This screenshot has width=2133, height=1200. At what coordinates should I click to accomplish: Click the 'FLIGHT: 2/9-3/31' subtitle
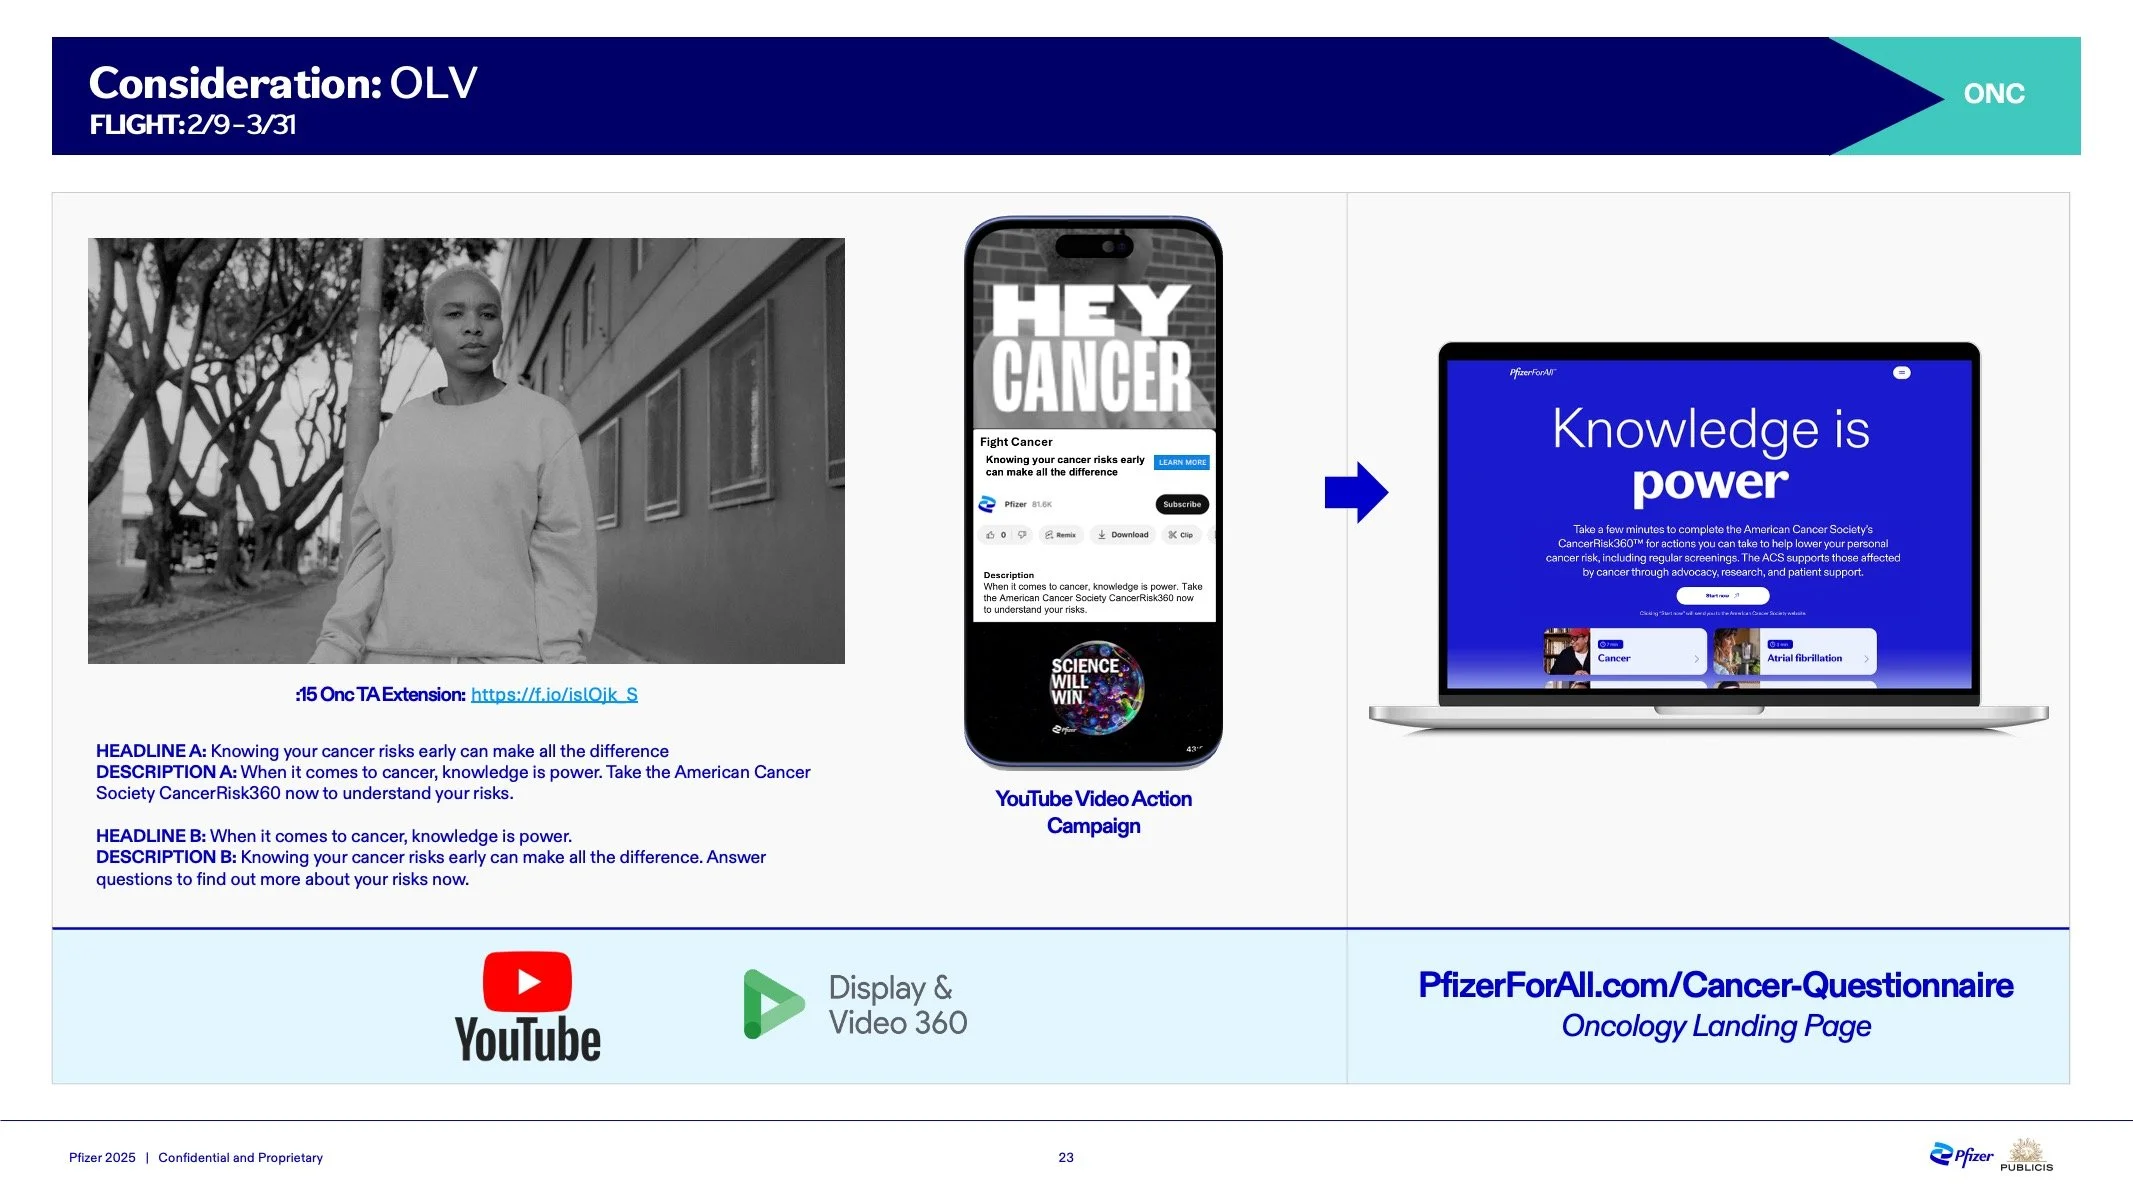(193, 125)
